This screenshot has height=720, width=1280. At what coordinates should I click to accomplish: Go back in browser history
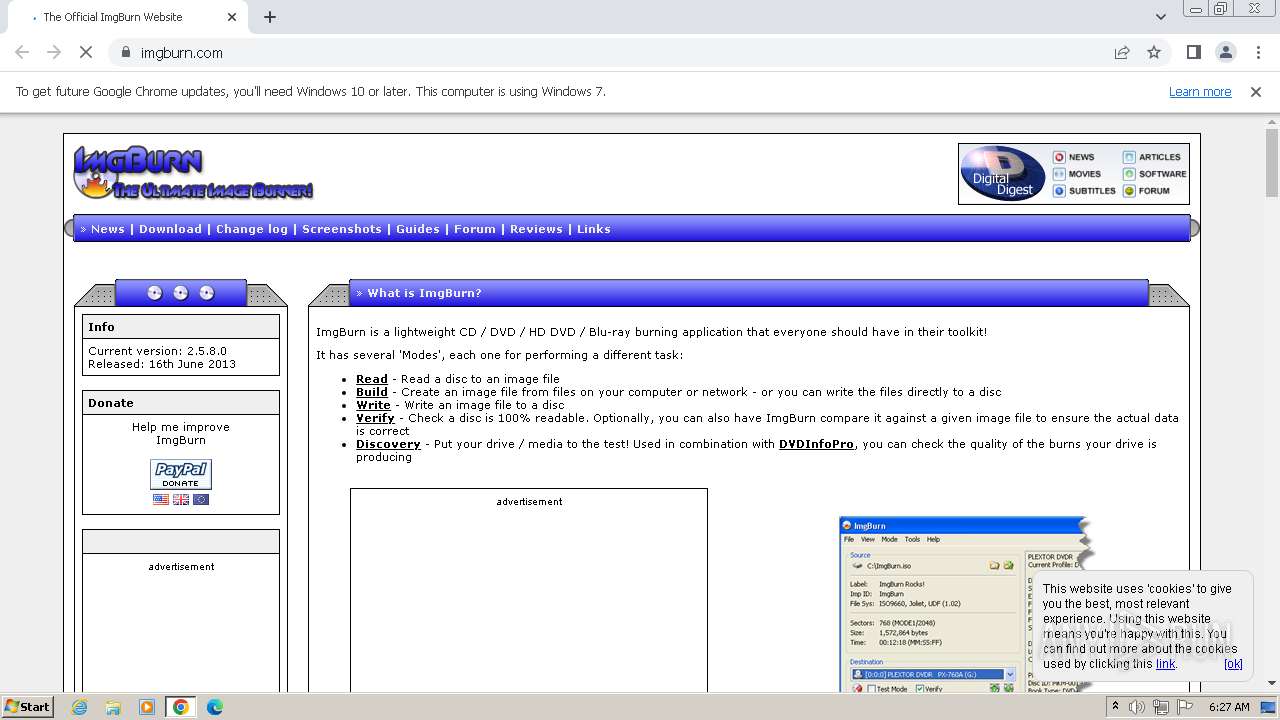pyautogui.click(x=22, y=52)
